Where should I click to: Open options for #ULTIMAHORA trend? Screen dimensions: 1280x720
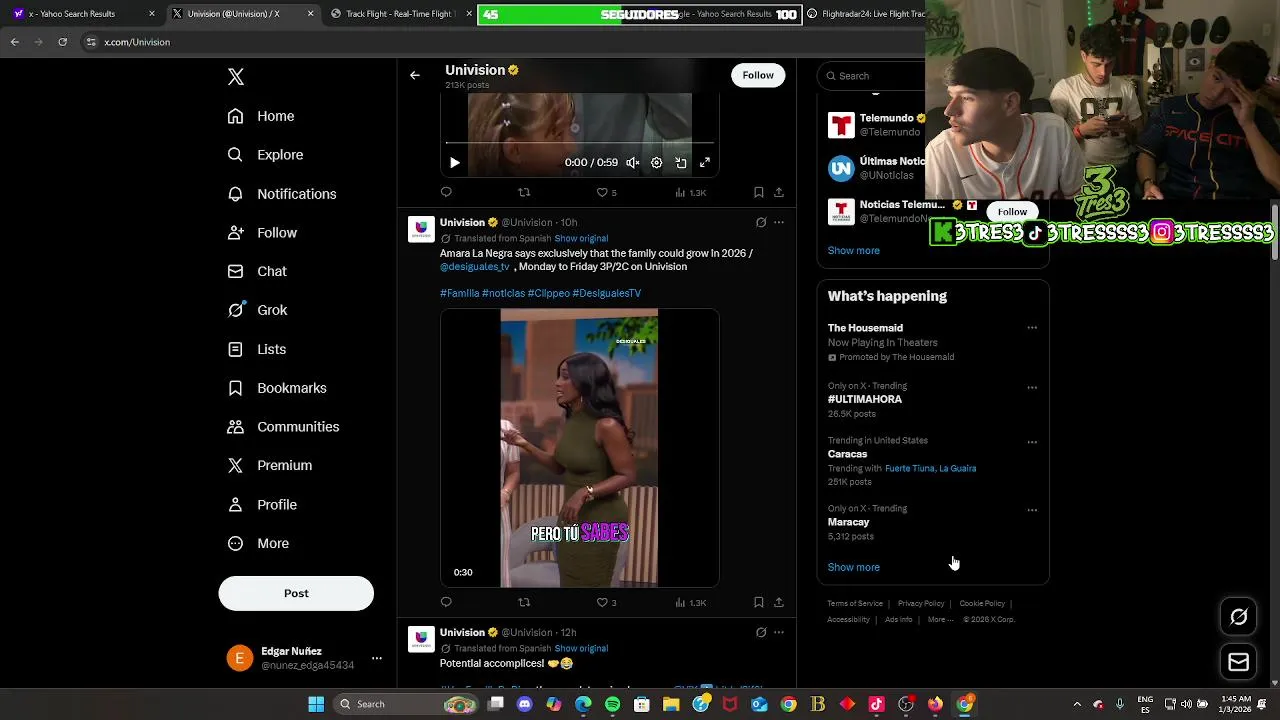(1032, 388)
